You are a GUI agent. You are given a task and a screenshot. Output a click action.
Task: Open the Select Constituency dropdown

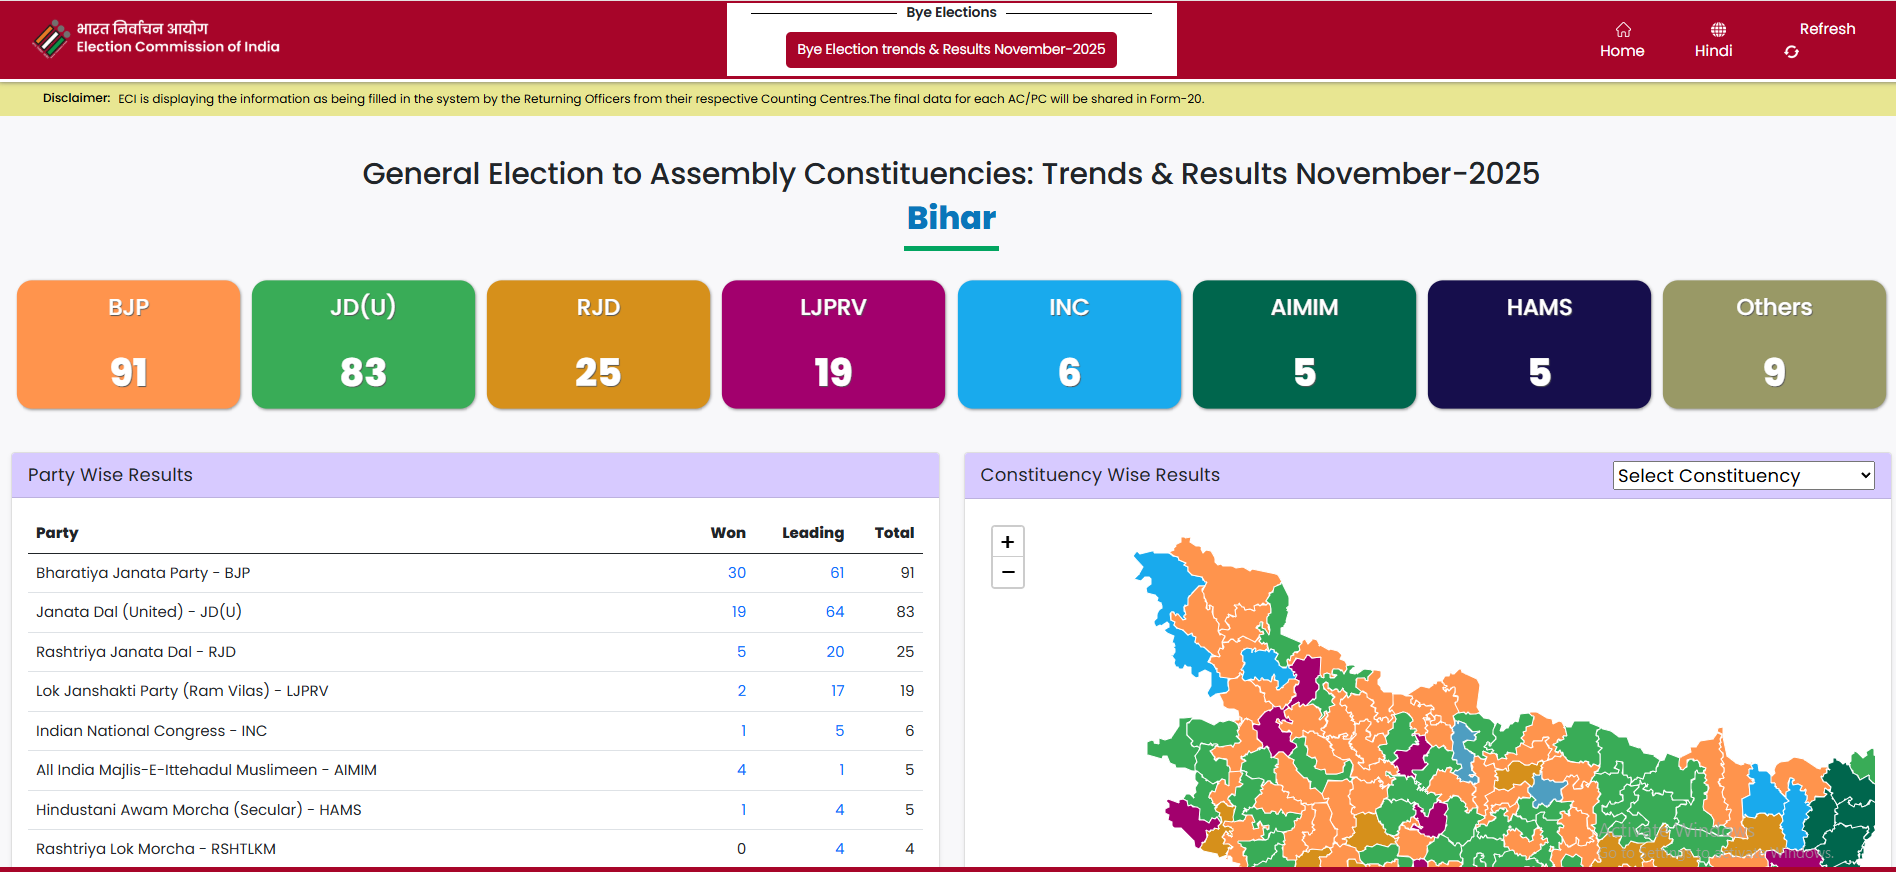click(1743, 476)
